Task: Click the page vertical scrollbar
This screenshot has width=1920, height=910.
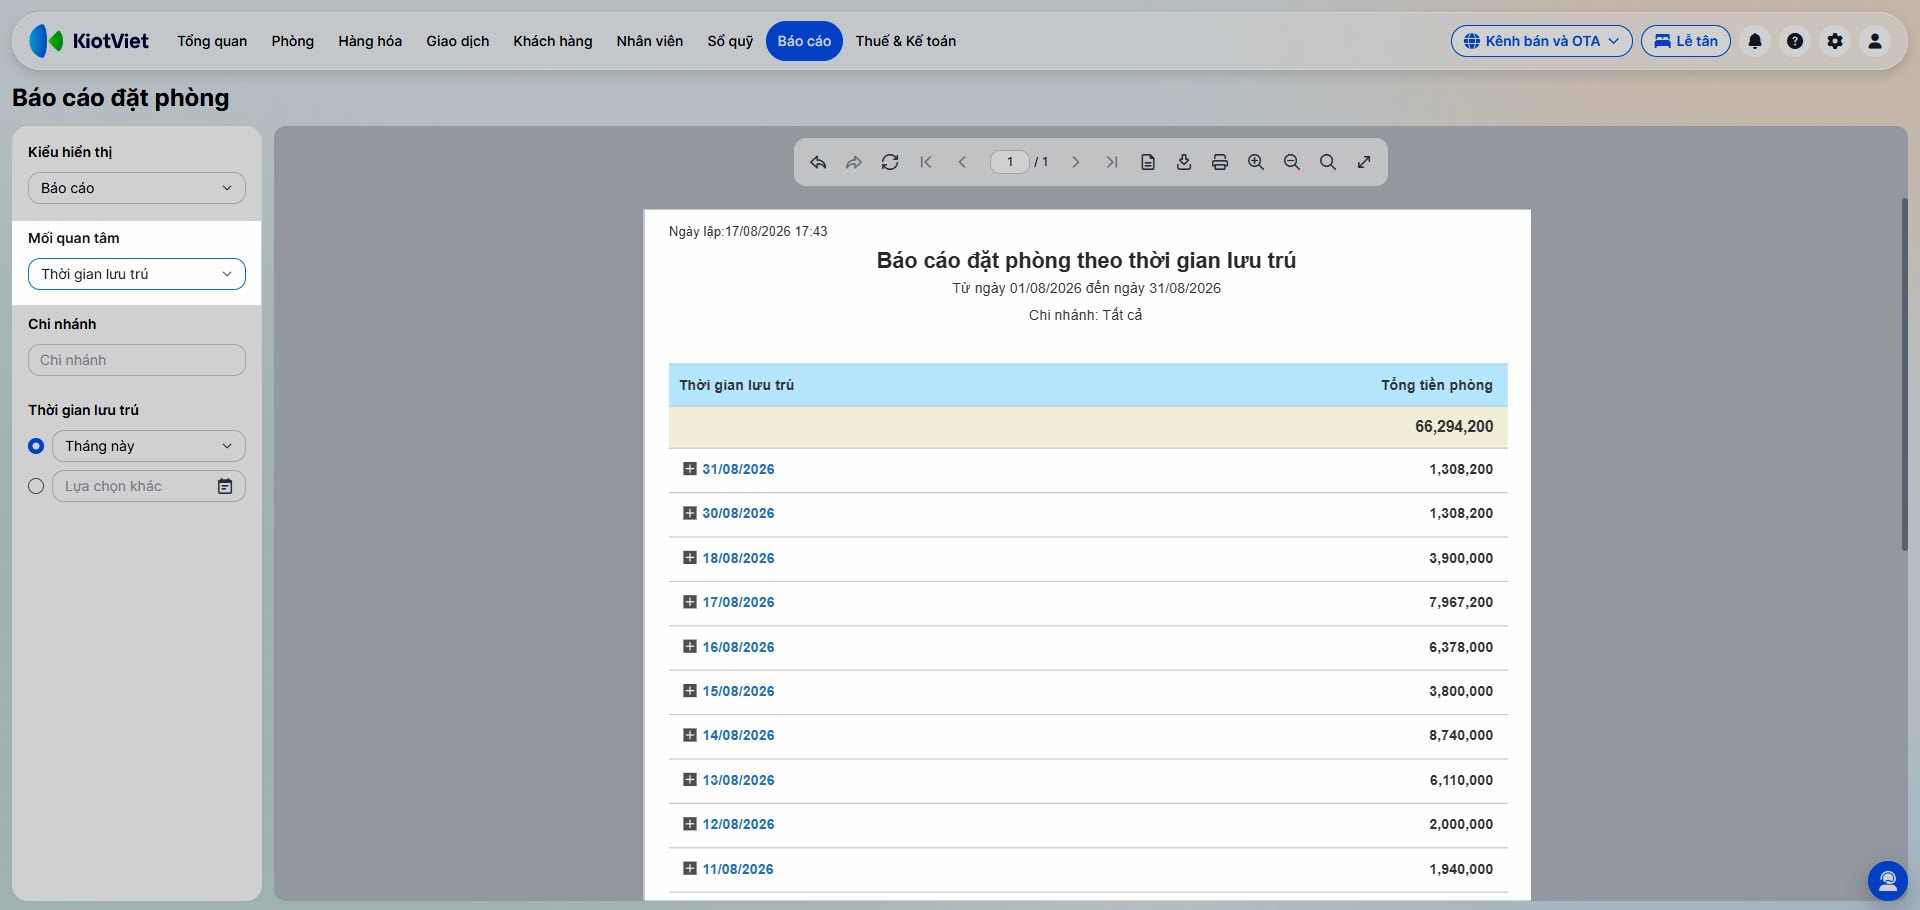Action: (x=1904, y=374)
